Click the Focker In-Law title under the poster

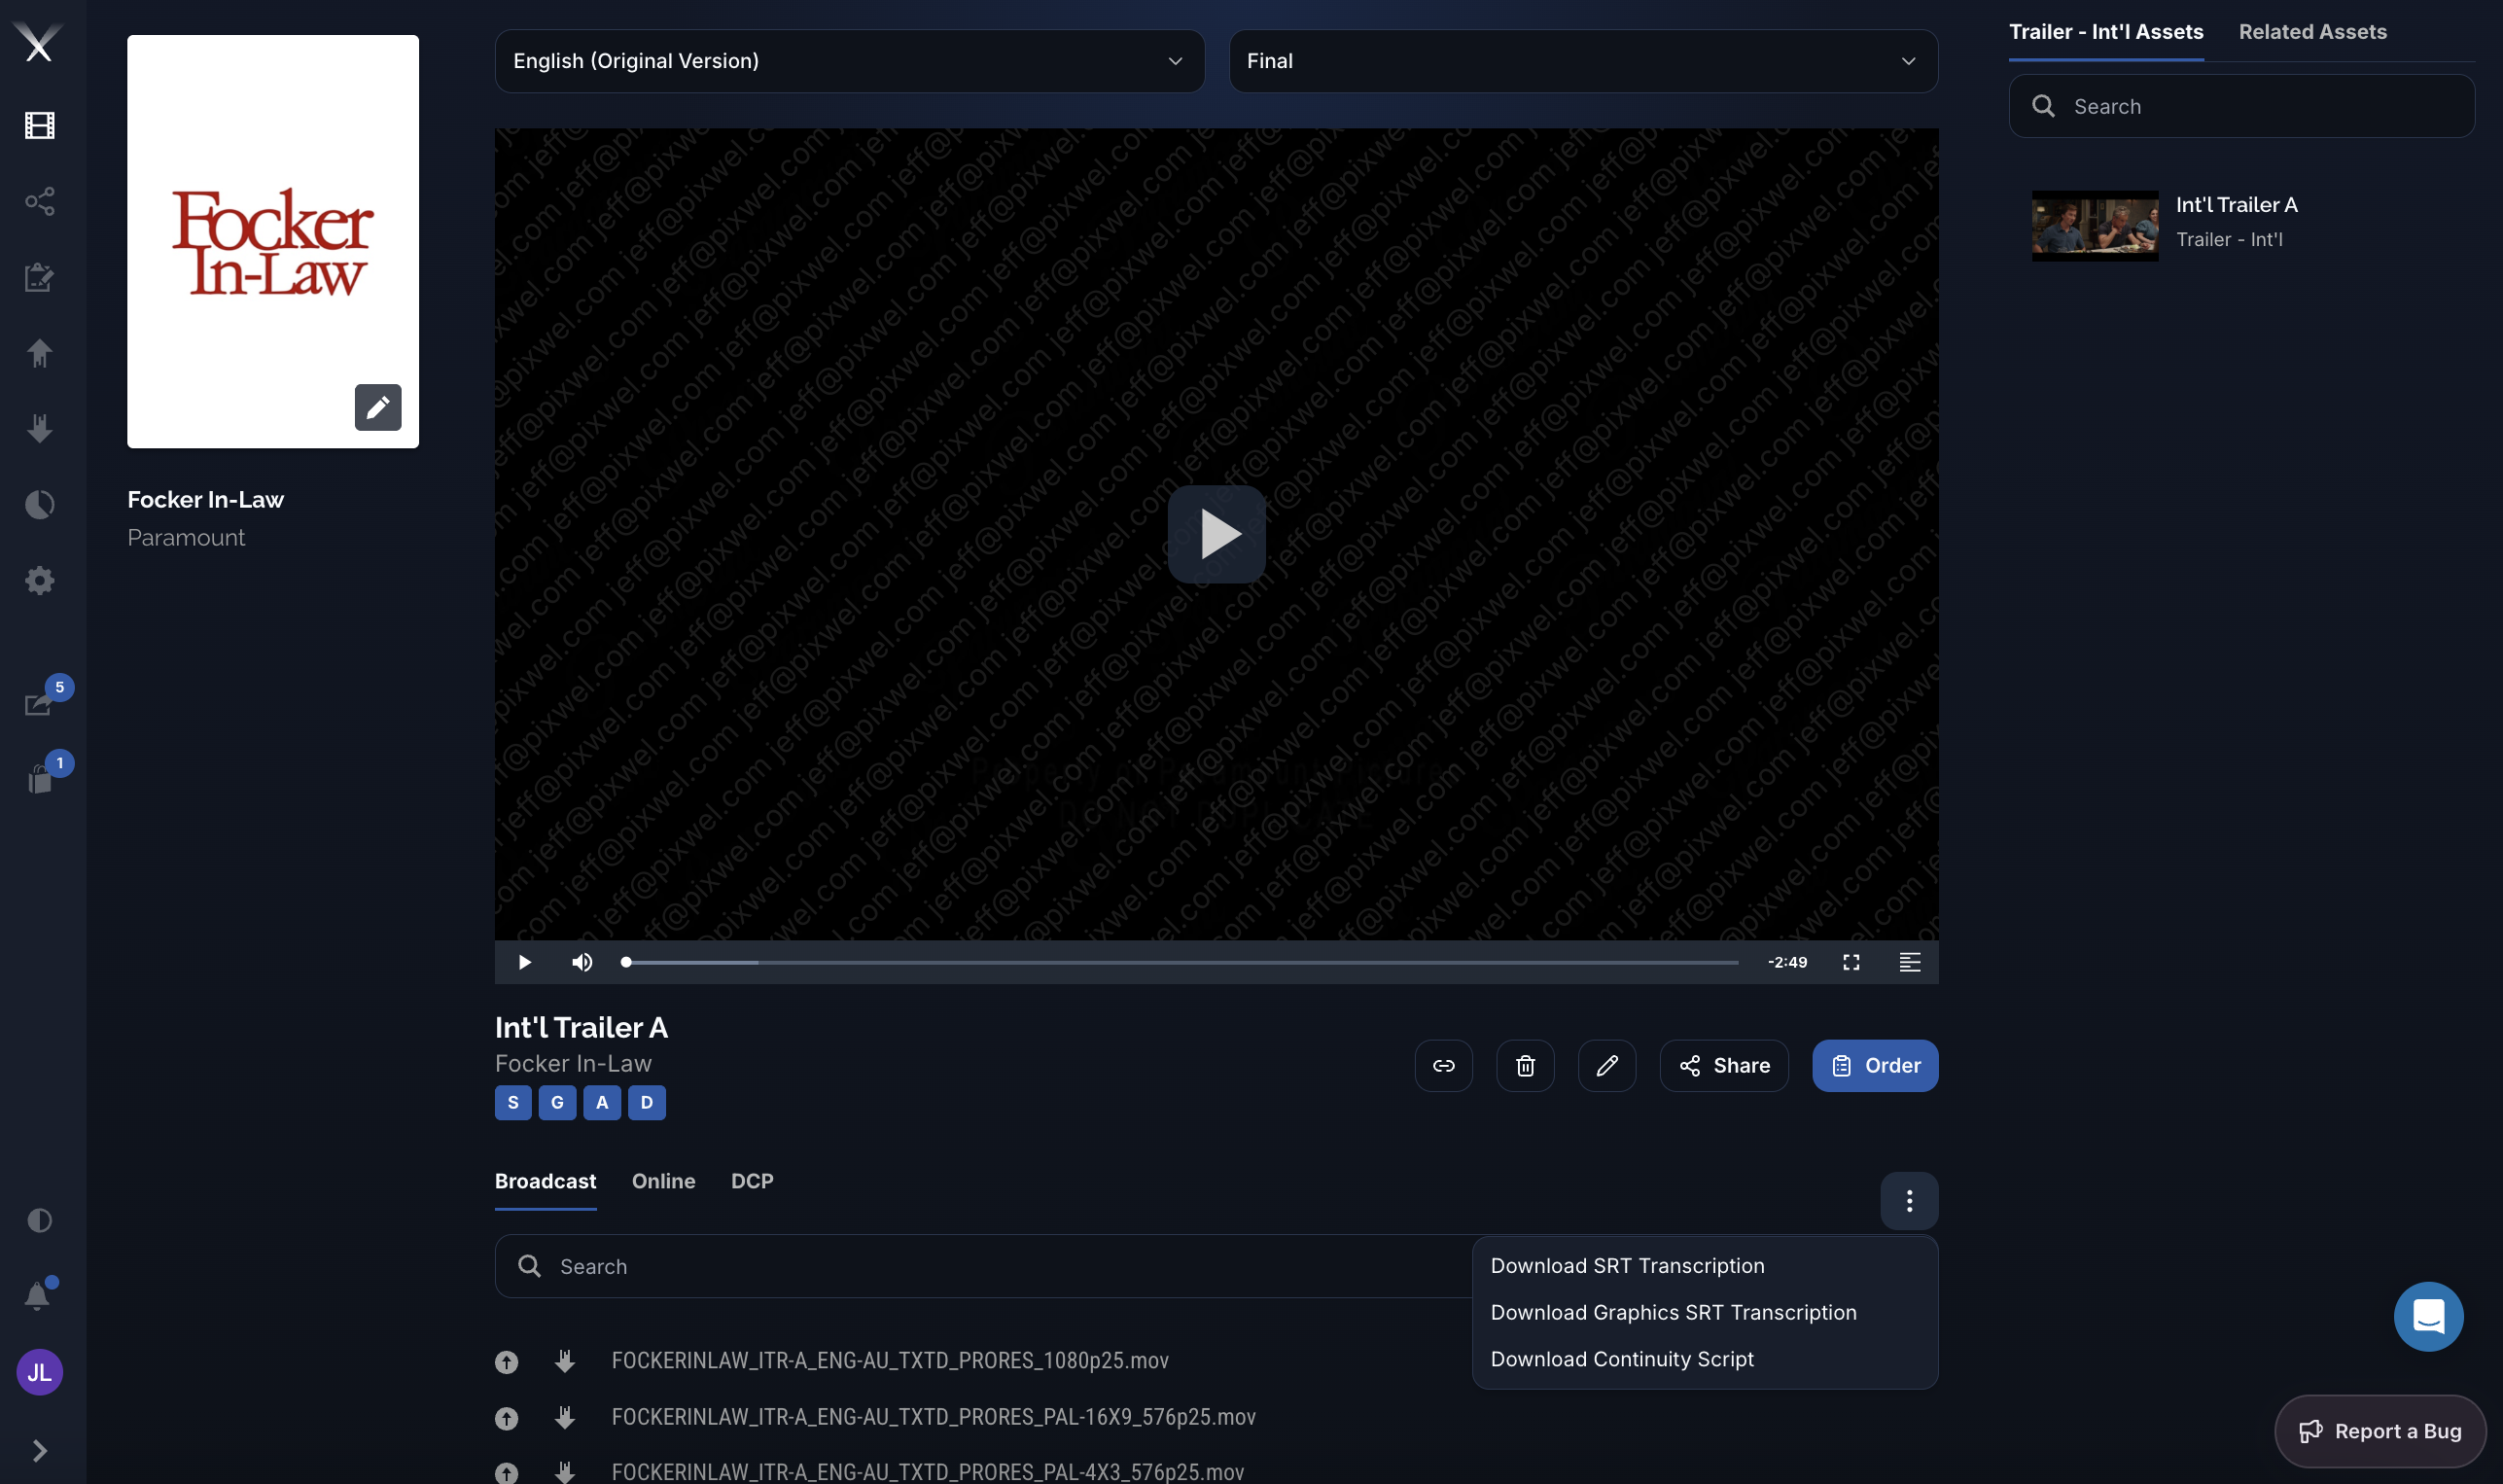tap(205, 500)
